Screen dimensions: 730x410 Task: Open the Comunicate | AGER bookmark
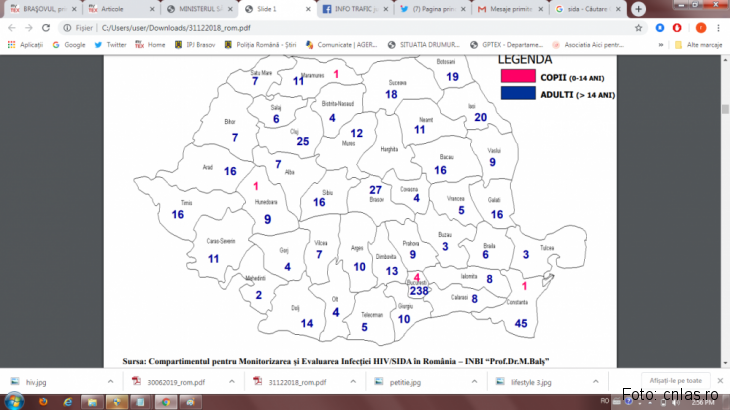[x=341, y=45]
